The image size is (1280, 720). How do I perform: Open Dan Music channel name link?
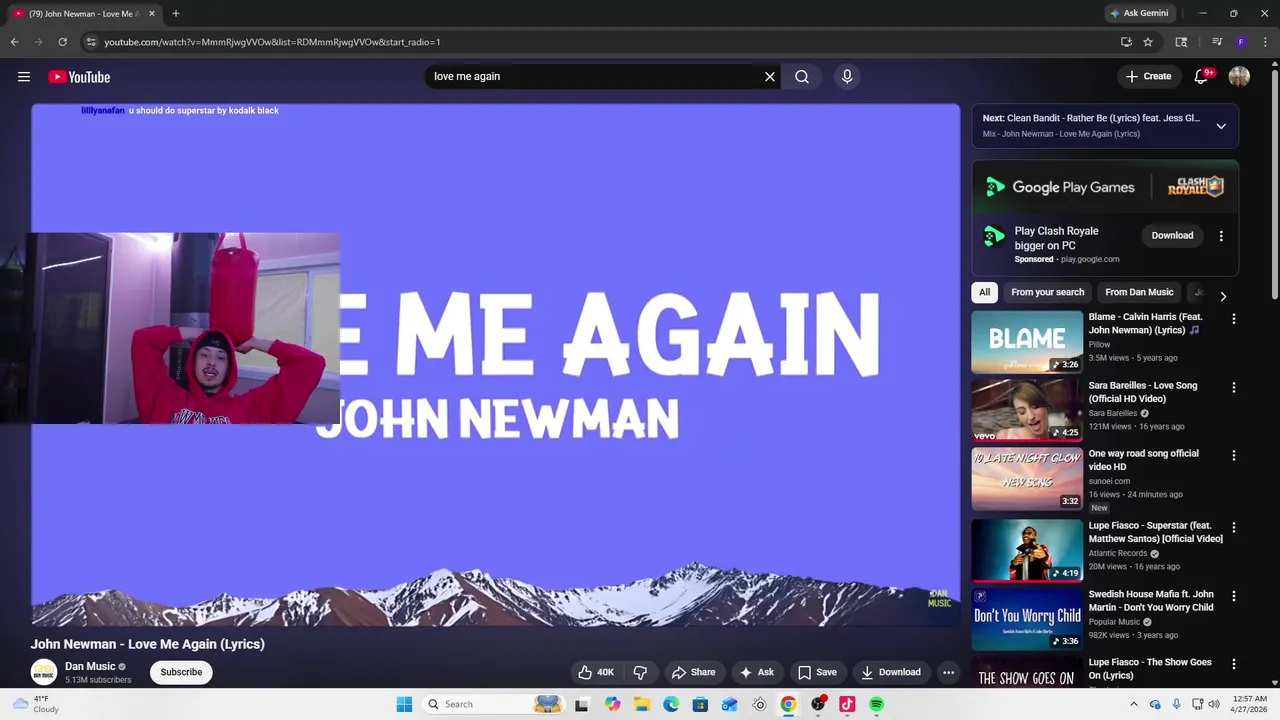(90, 666)
